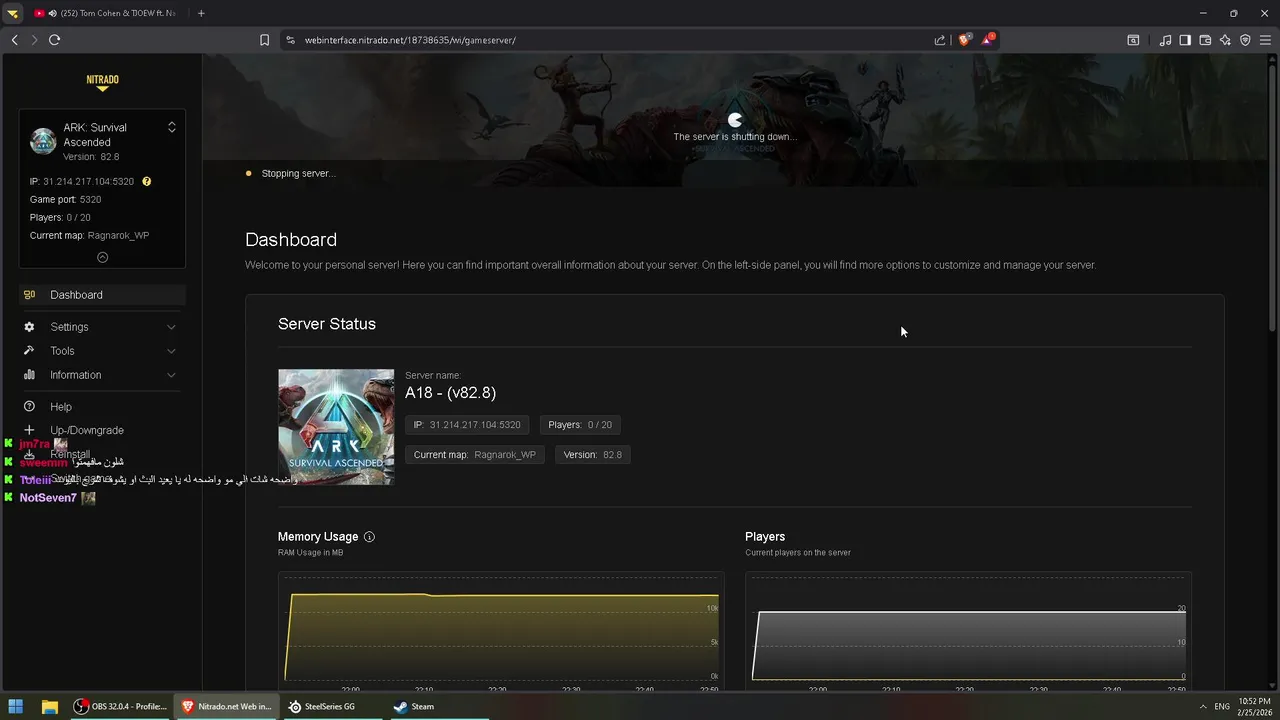Viewport: 1280px width, 720px height.
Task: Open a new browser tab
Action: pyautogui.click(x=201, y=13)
